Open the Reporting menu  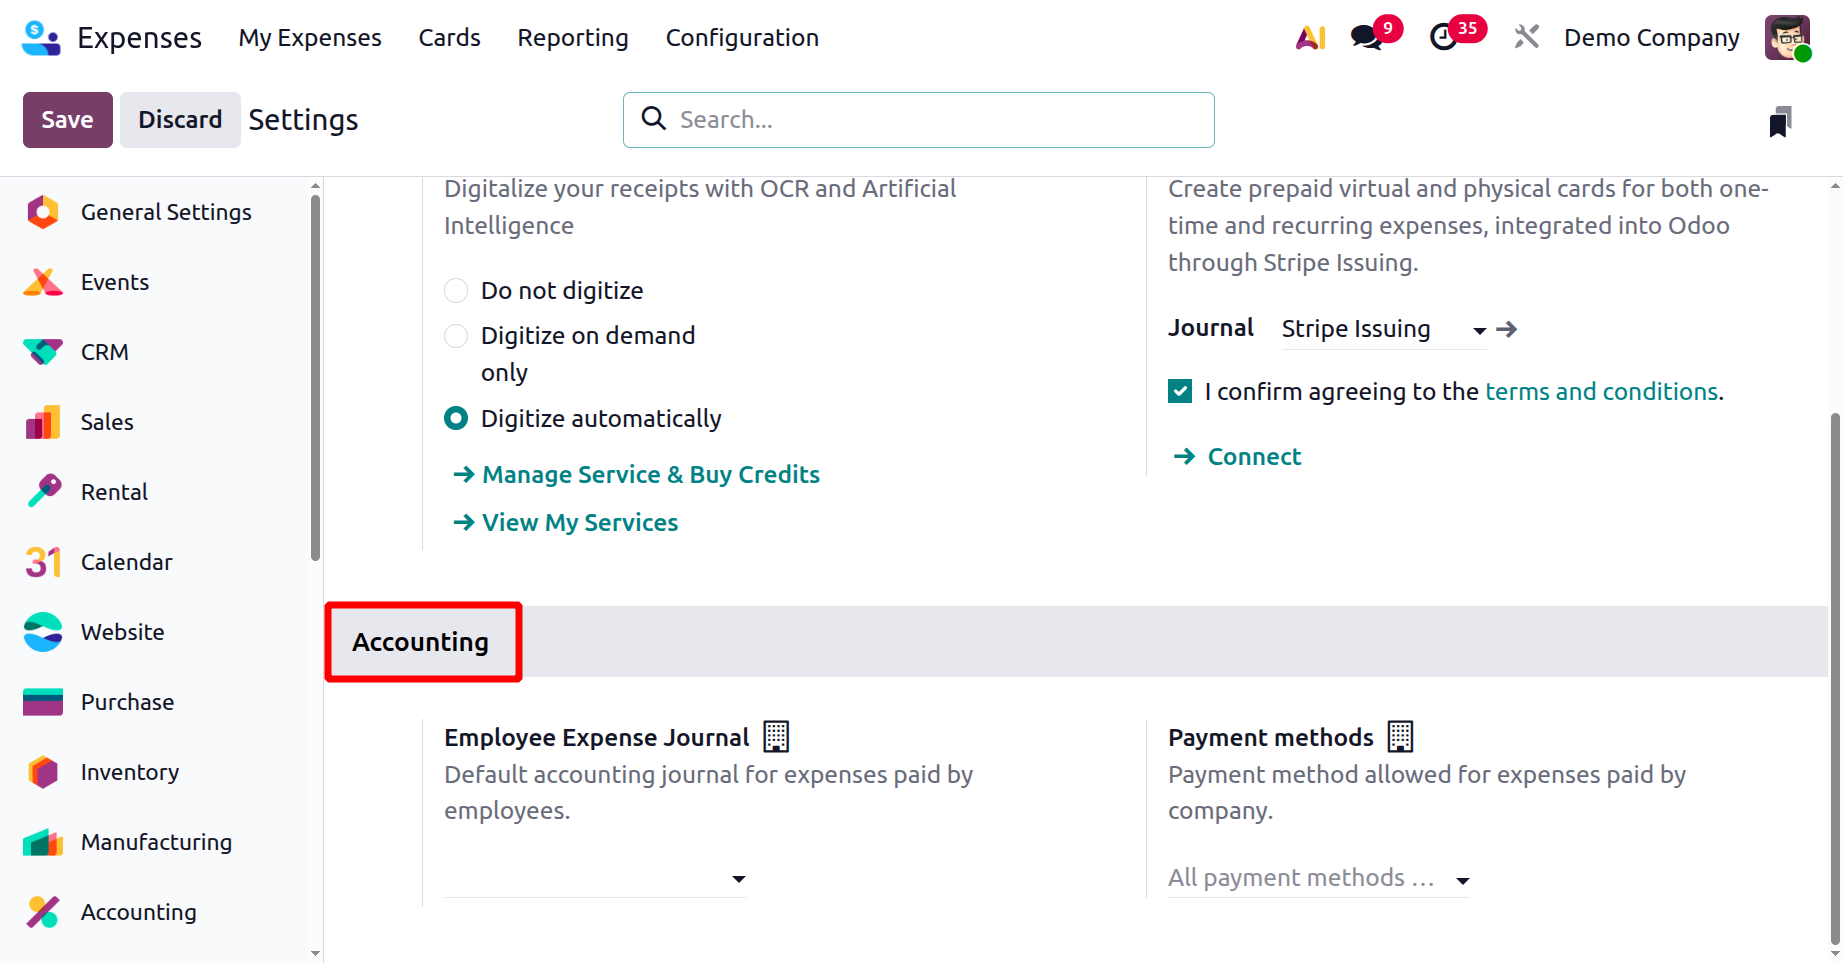pyautogui.click(x=572, y=38)
